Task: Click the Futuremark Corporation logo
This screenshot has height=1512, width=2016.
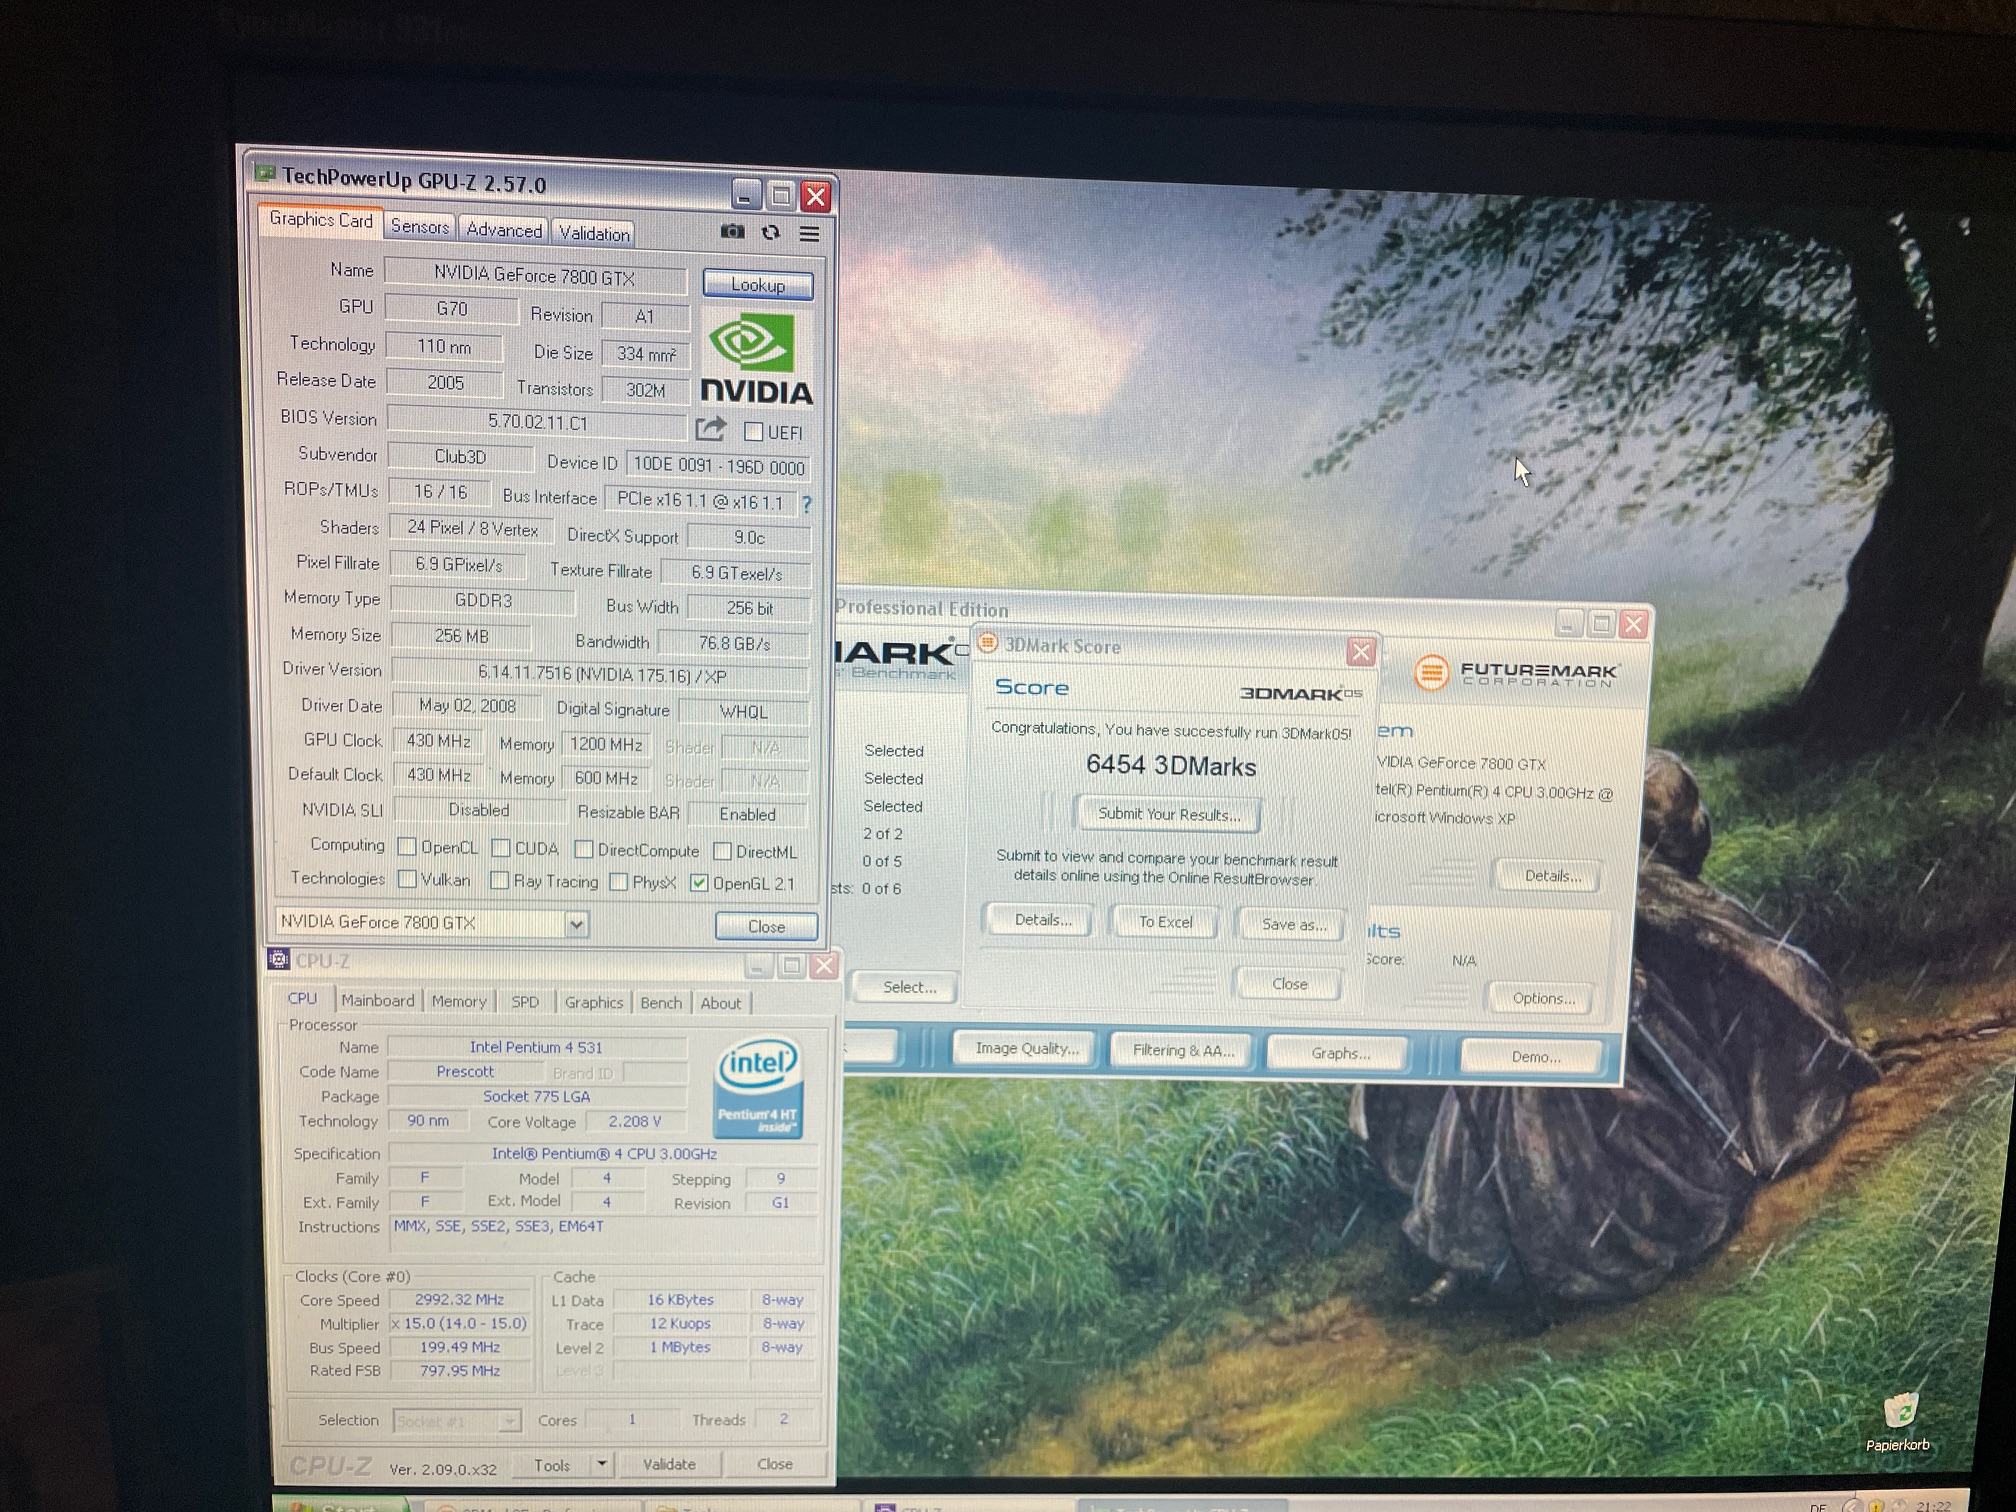Action: [x=1516, y=673]
